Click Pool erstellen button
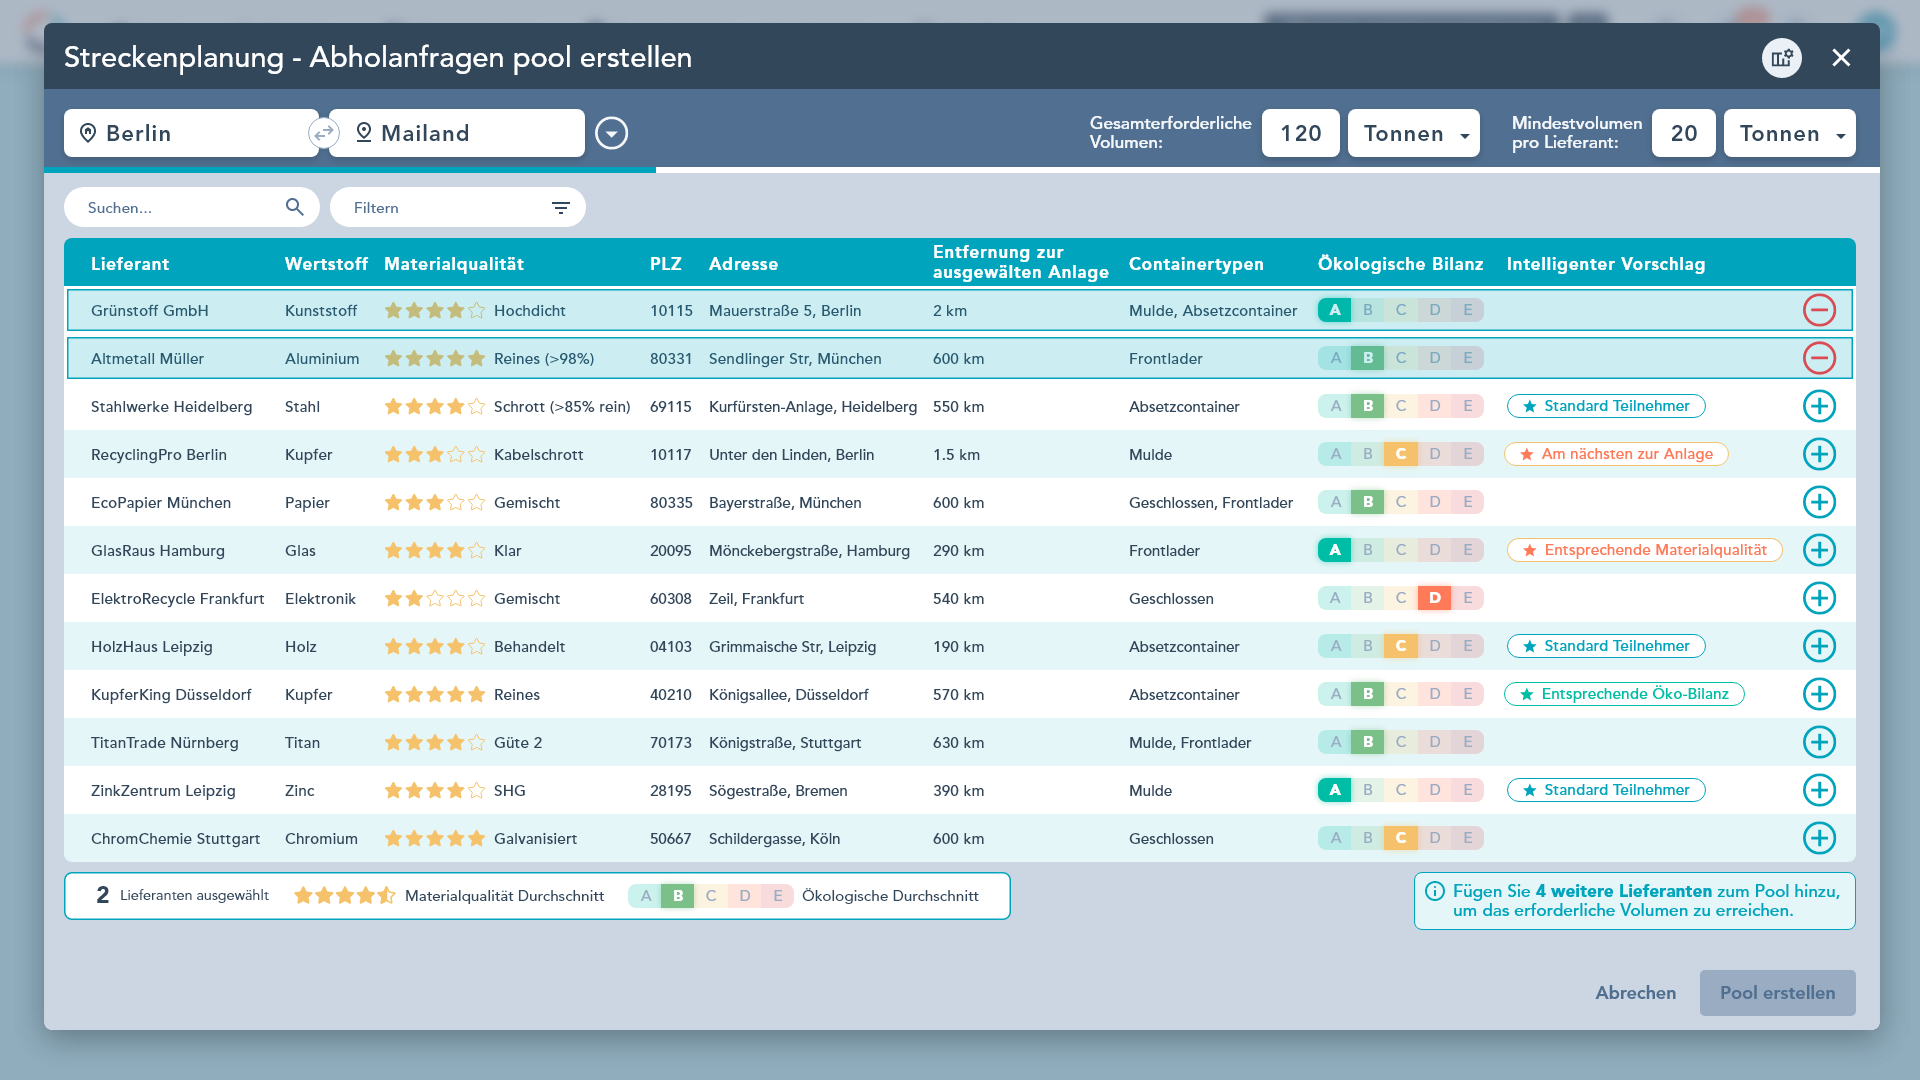This screenshot has width=1920, height=1080. click(x=1777, y=993)
